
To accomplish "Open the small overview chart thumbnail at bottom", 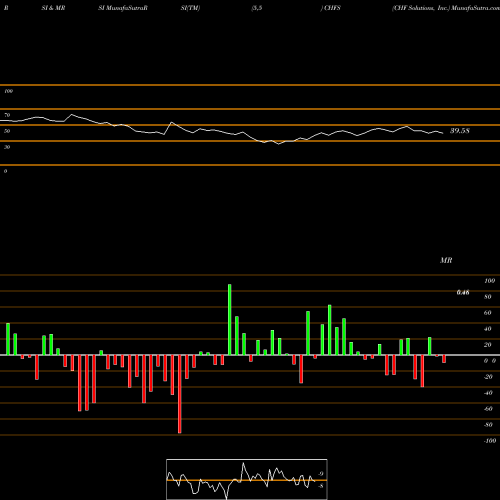I will pos(247,479).
